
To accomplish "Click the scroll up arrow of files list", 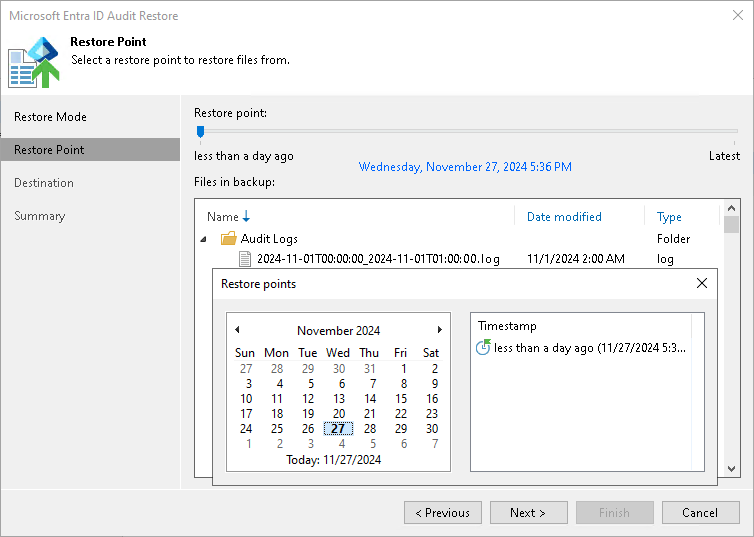I will coord(731,208).
